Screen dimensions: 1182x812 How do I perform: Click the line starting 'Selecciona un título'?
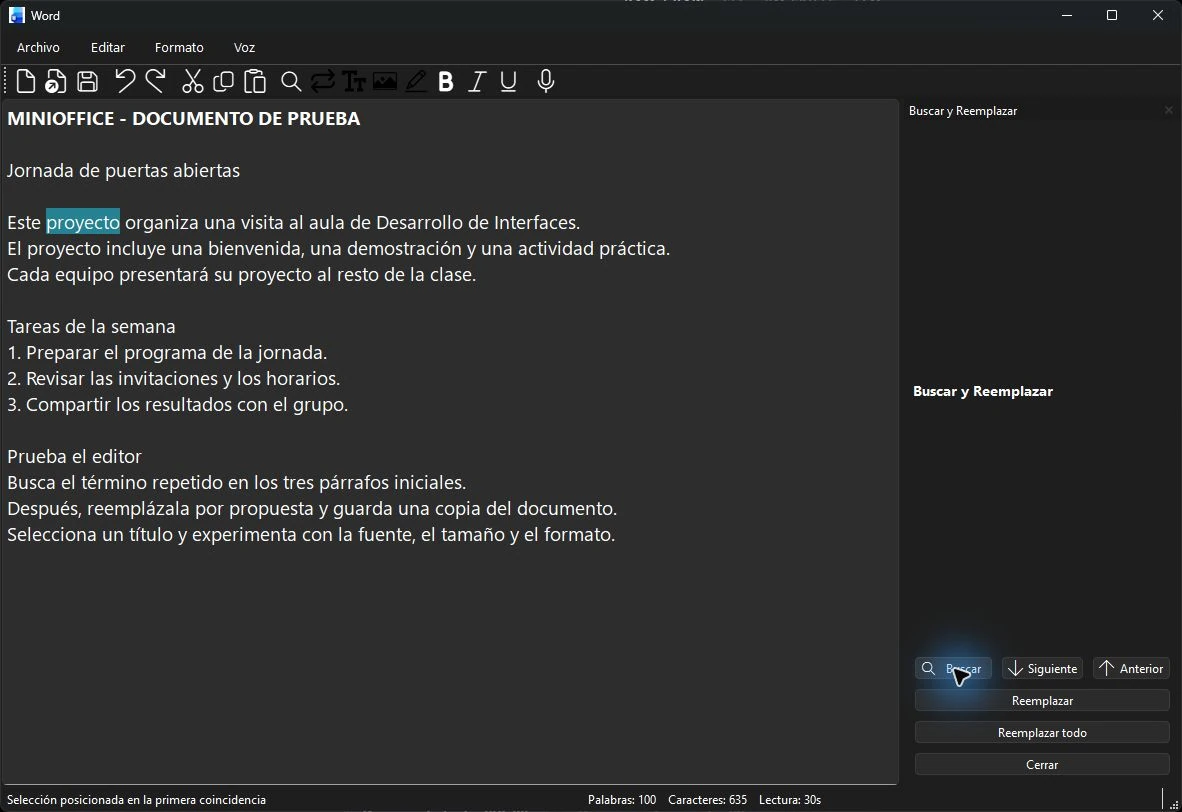tap(311, 535)
